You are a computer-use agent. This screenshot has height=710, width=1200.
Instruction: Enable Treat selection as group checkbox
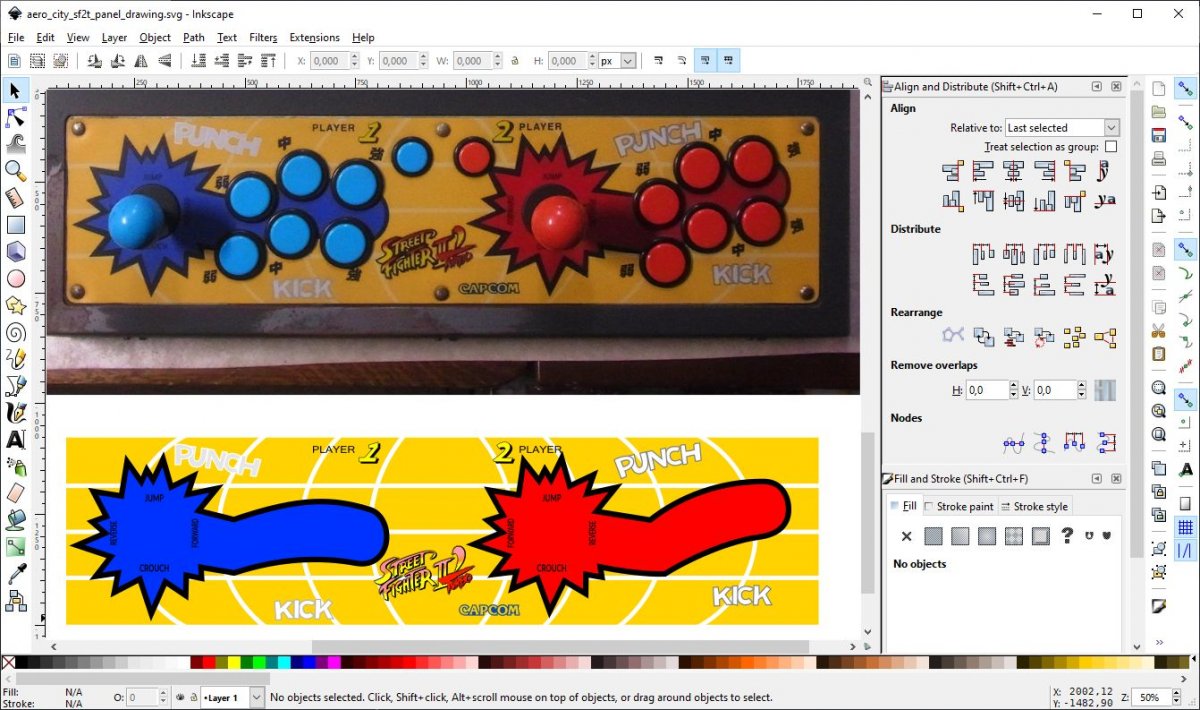coord(1111,147)
